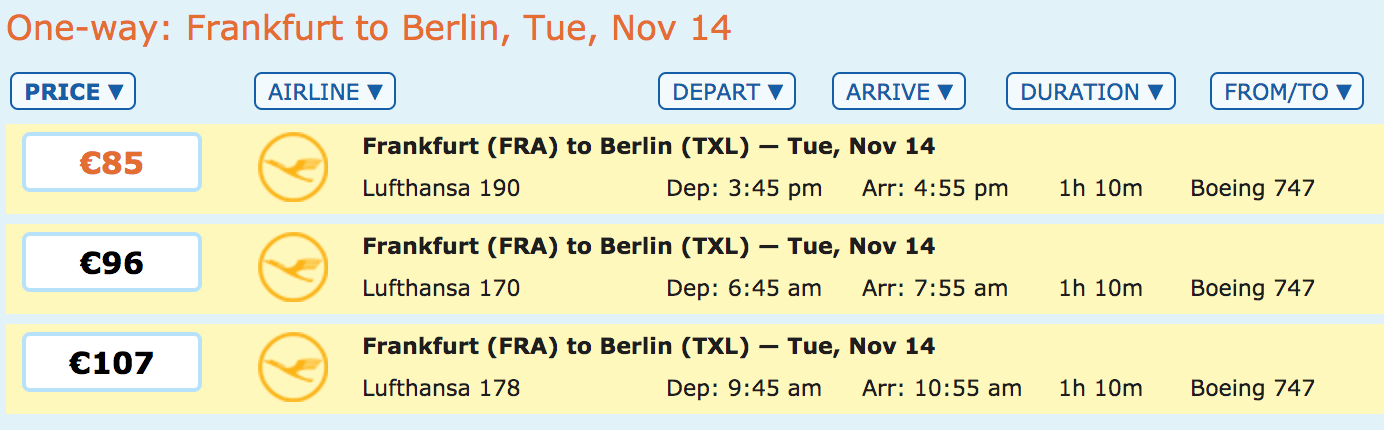Screen dimensions: 1384x430
Task: Click Boeing 747 on the Lufthansa 178 row
Action: pos(1252,389)
